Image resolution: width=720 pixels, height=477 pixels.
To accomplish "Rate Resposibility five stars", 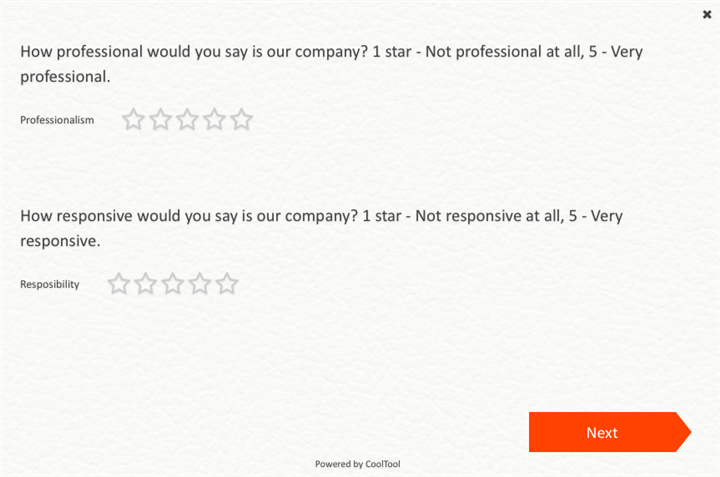I will [227, 284].
